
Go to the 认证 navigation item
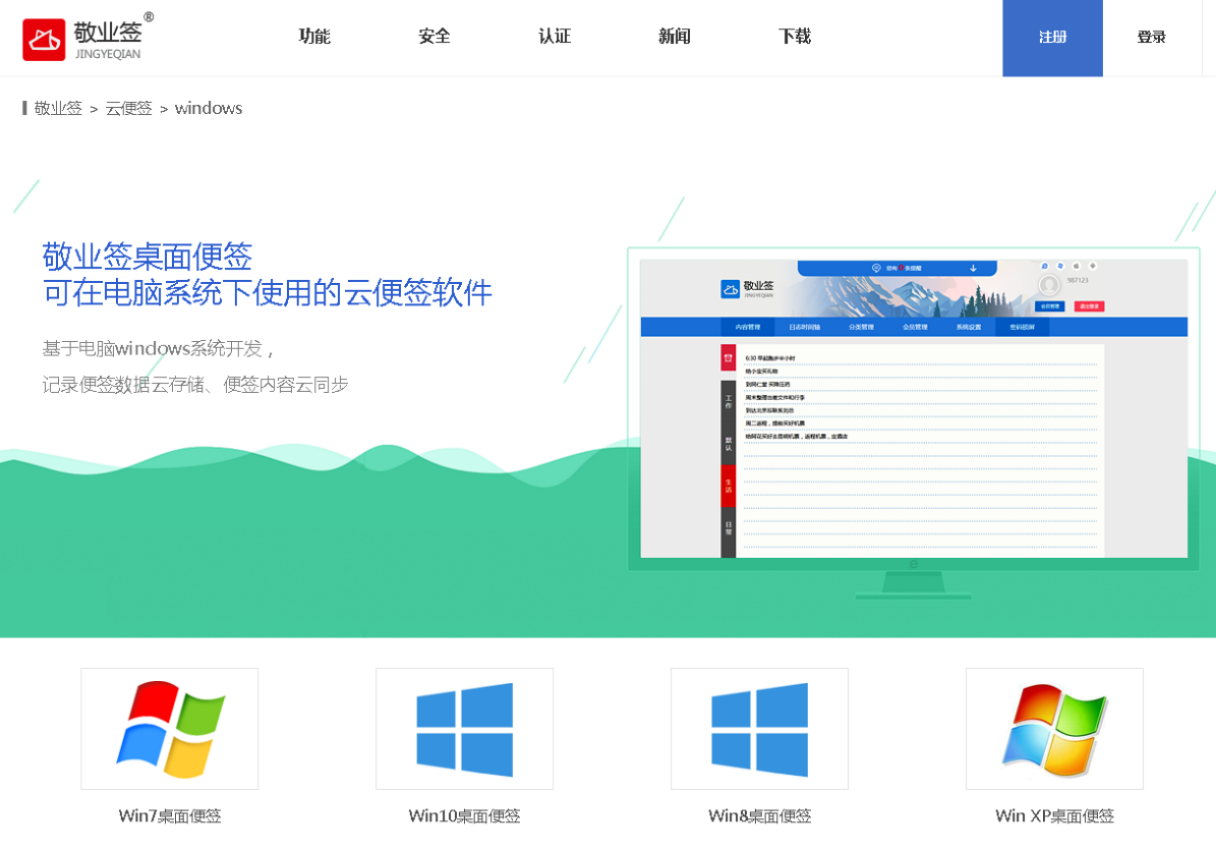click(x=554, y=37)
